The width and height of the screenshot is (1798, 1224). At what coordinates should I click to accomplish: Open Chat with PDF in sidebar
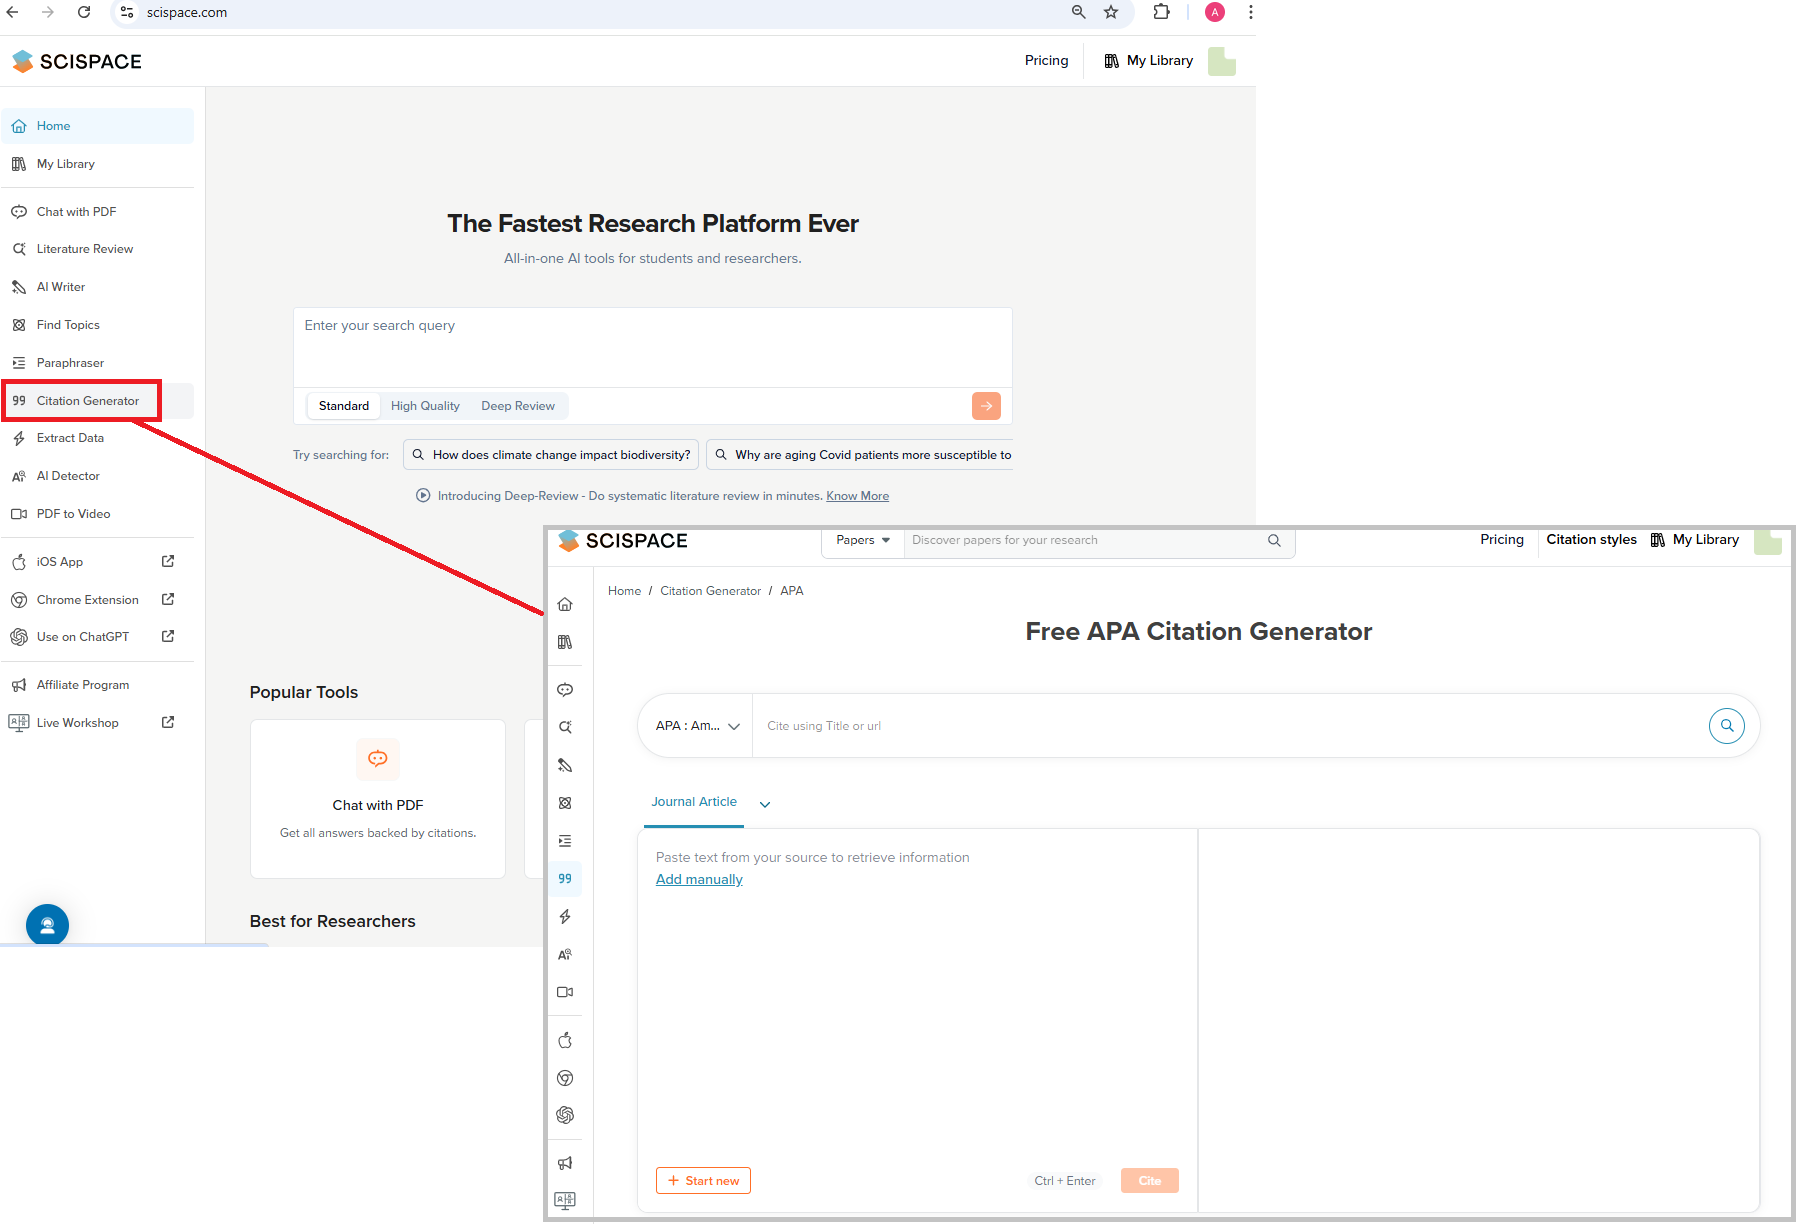tap(98, 212)
